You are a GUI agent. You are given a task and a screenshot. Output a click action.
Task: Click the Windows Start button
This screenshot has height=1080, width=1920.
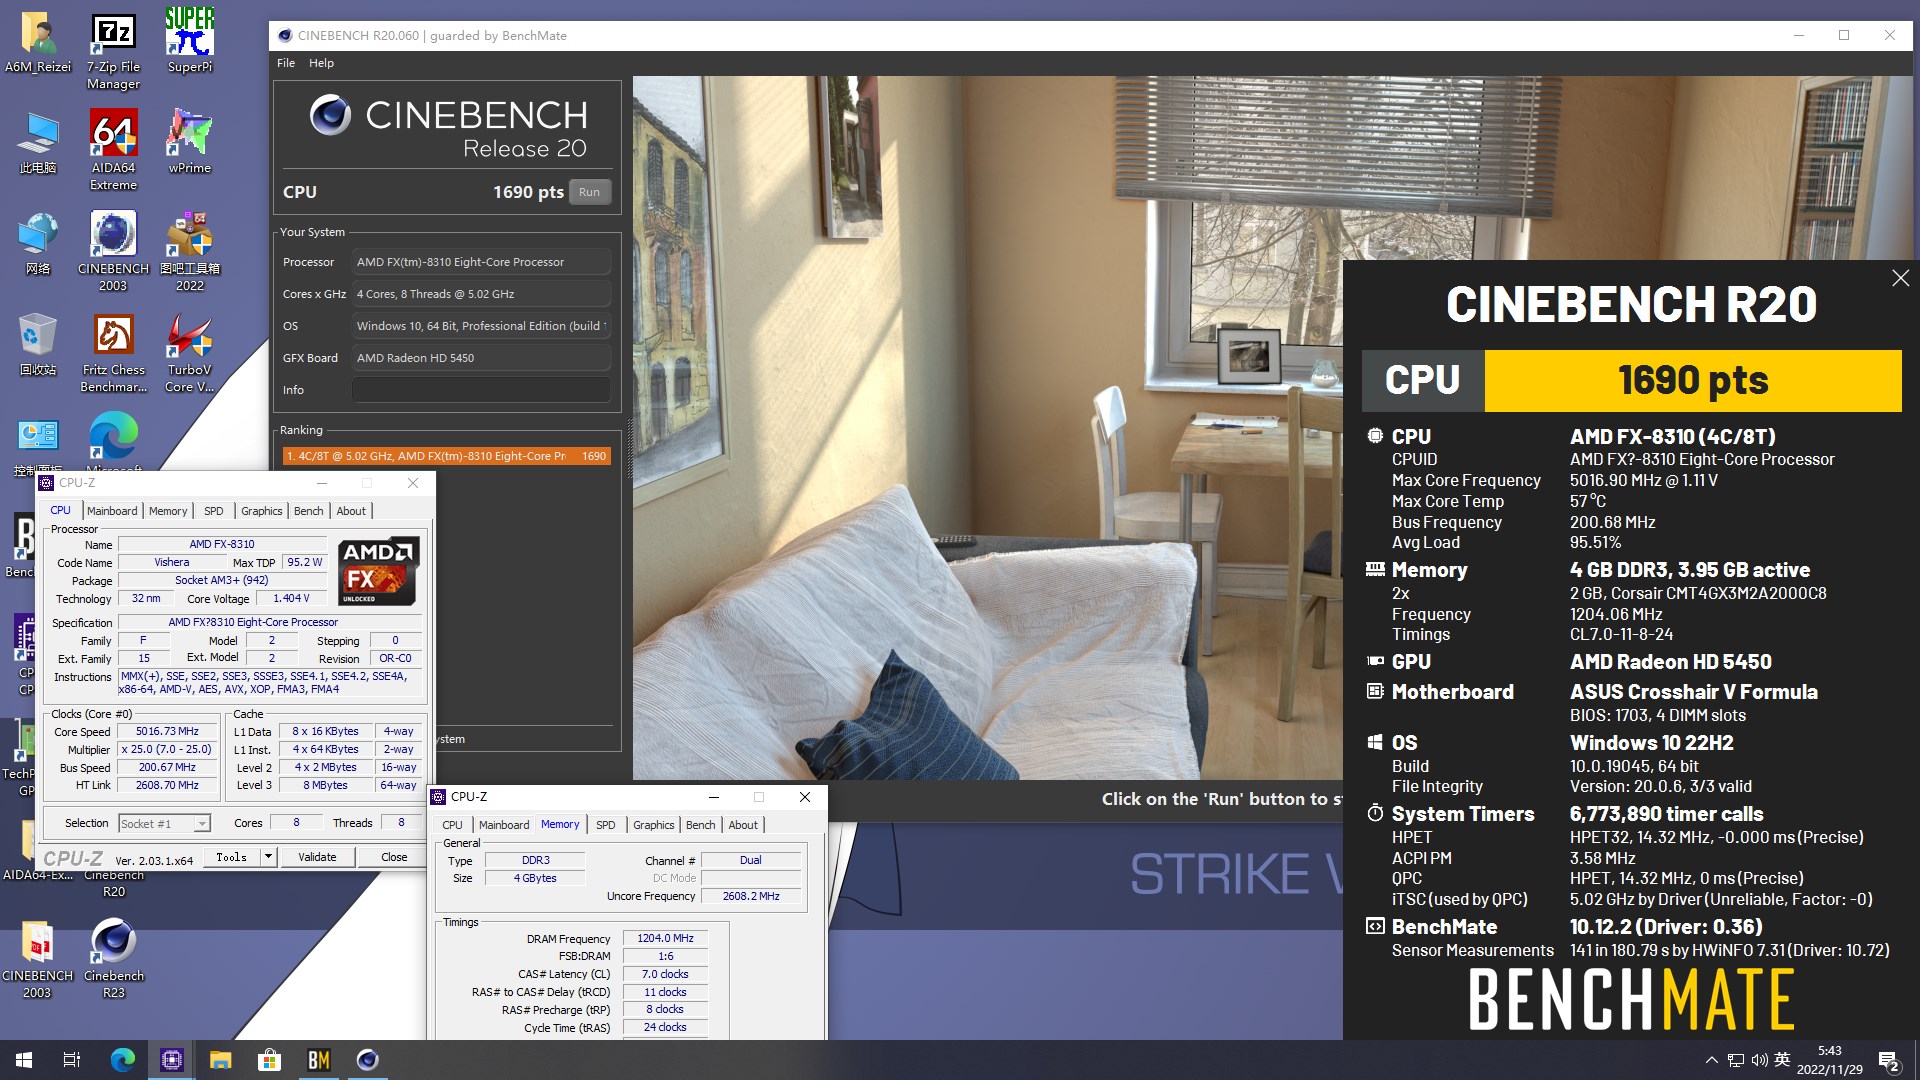click(24, 1060)
